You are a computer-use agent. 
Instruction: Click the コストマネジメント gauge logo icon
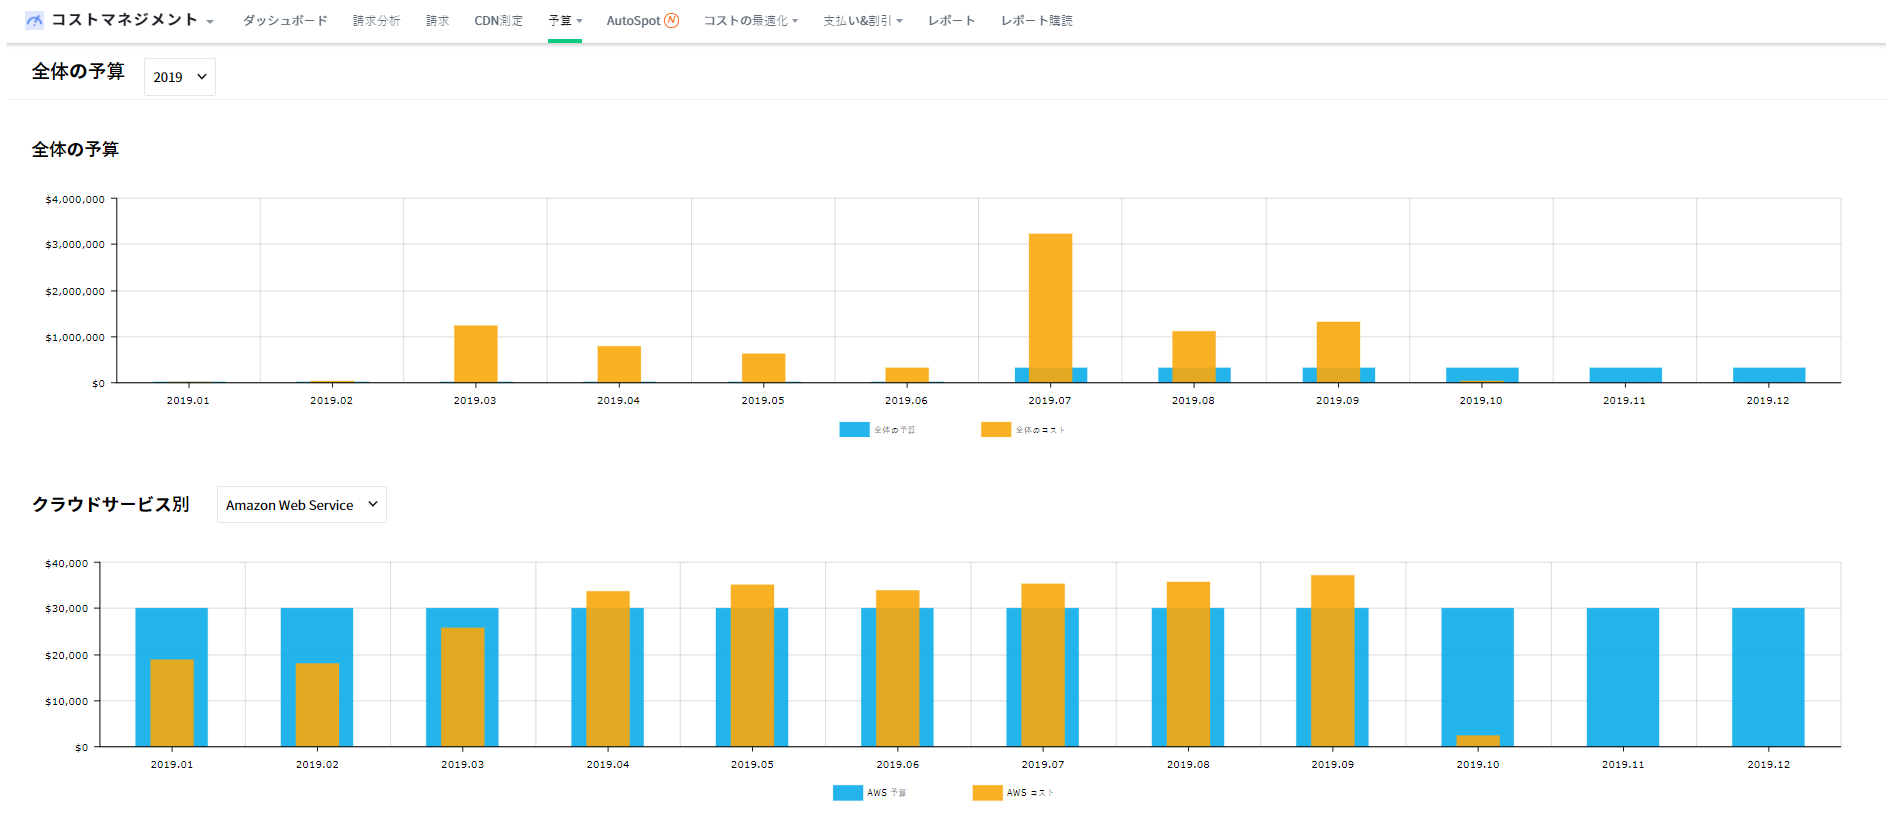pos(34,20)
